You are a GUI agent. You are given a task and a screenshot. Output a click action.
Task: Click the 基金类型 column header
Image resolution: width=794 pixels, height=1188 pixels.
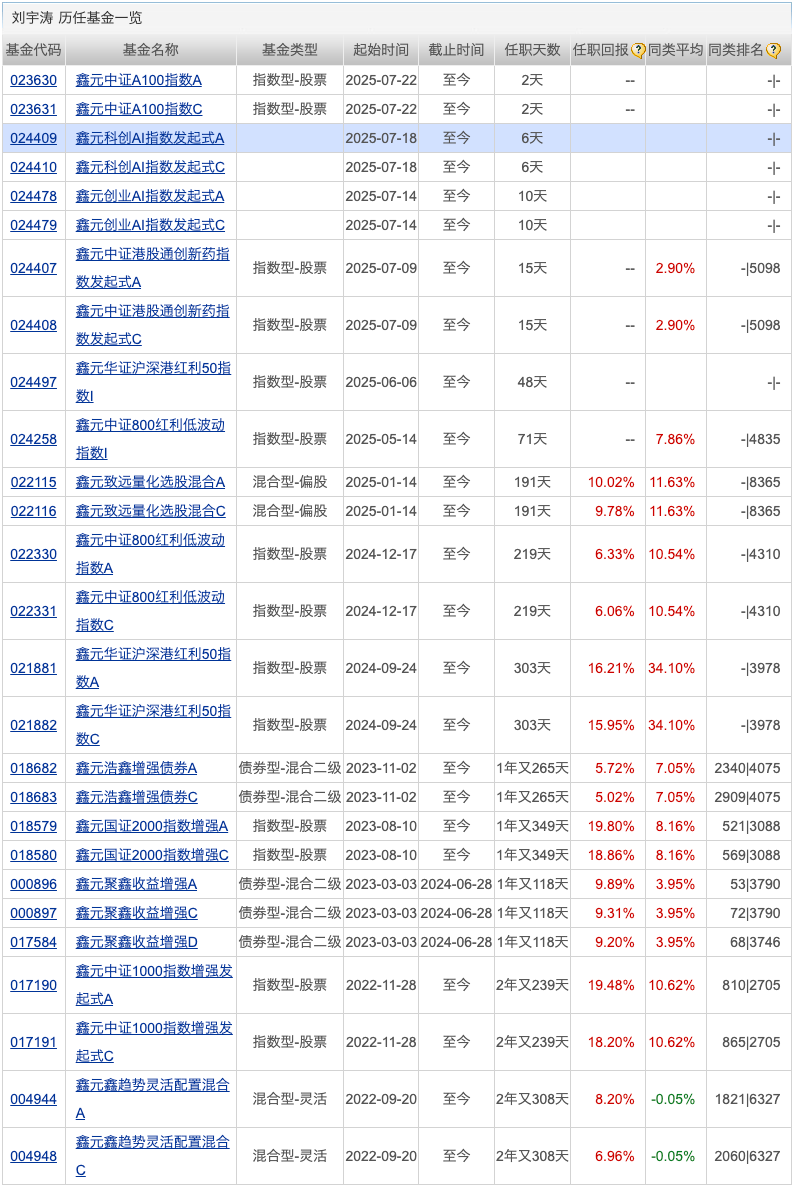[x=289, y=51]
